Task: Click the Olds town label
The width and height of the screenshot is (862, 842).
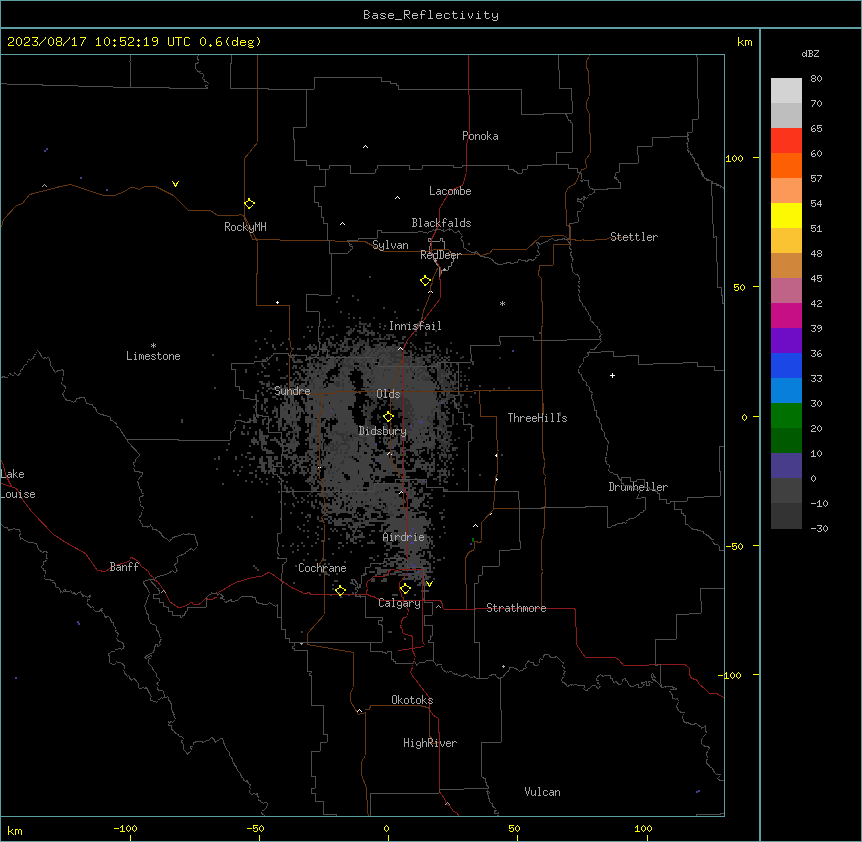Action: coord(388,394)
